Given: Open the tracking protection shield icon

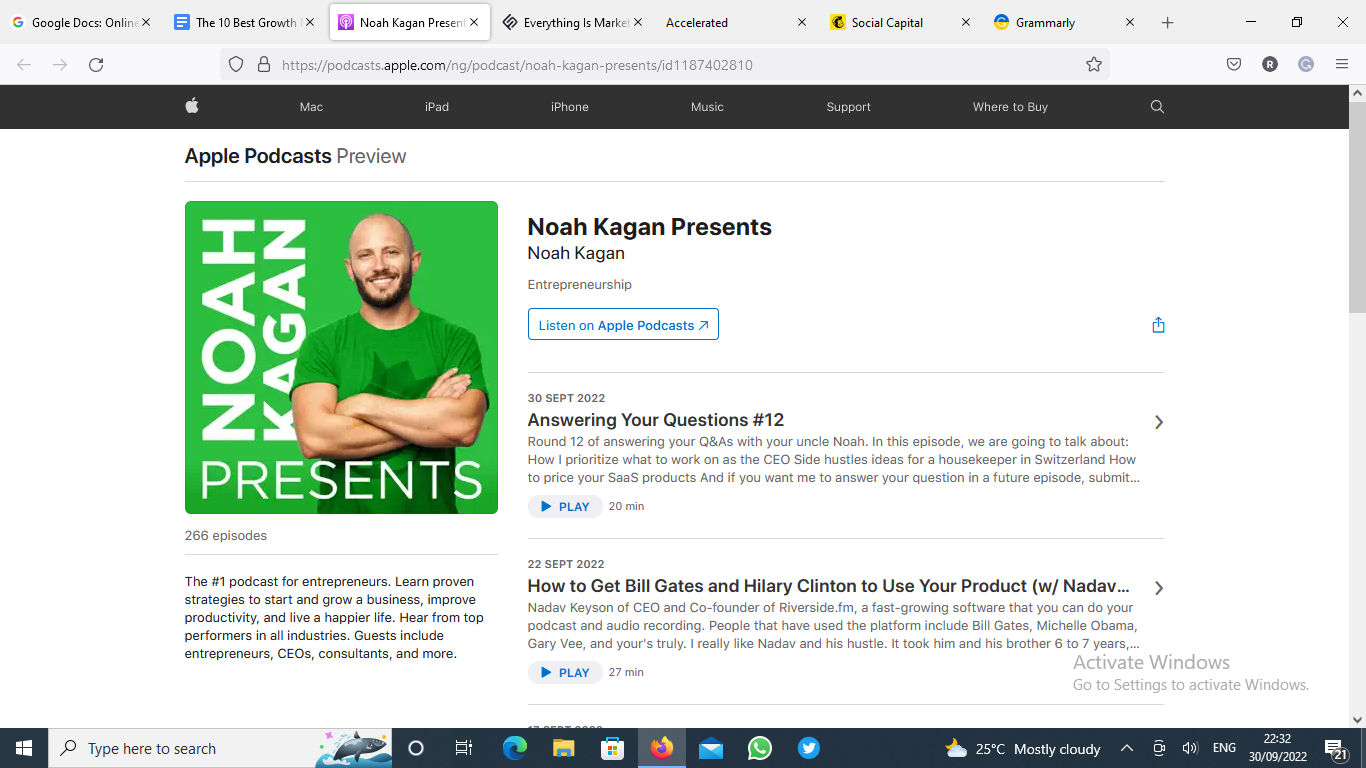Looking at the screenshot, I should 236,64.
